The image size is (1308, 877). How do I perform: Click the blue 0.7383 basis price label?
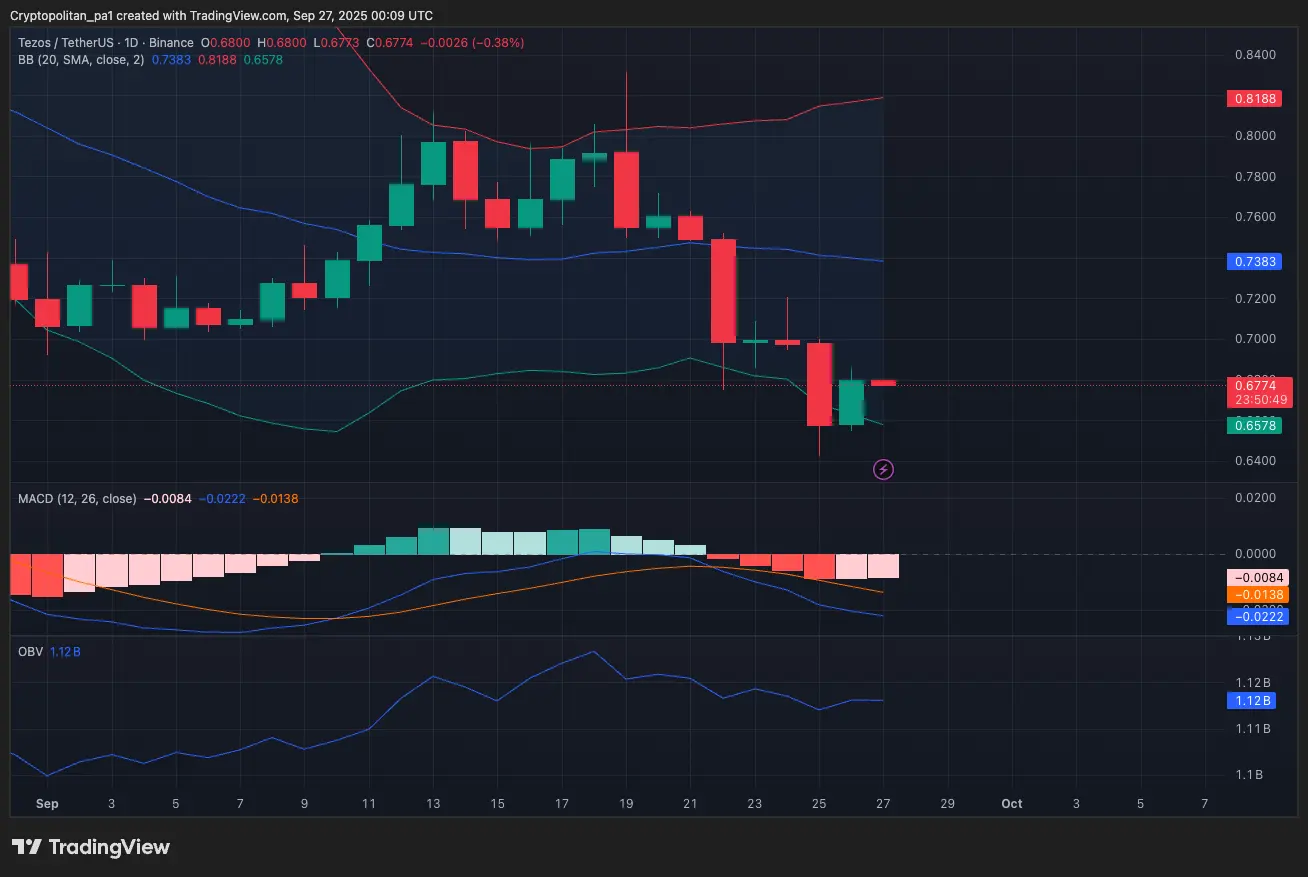1254,262
